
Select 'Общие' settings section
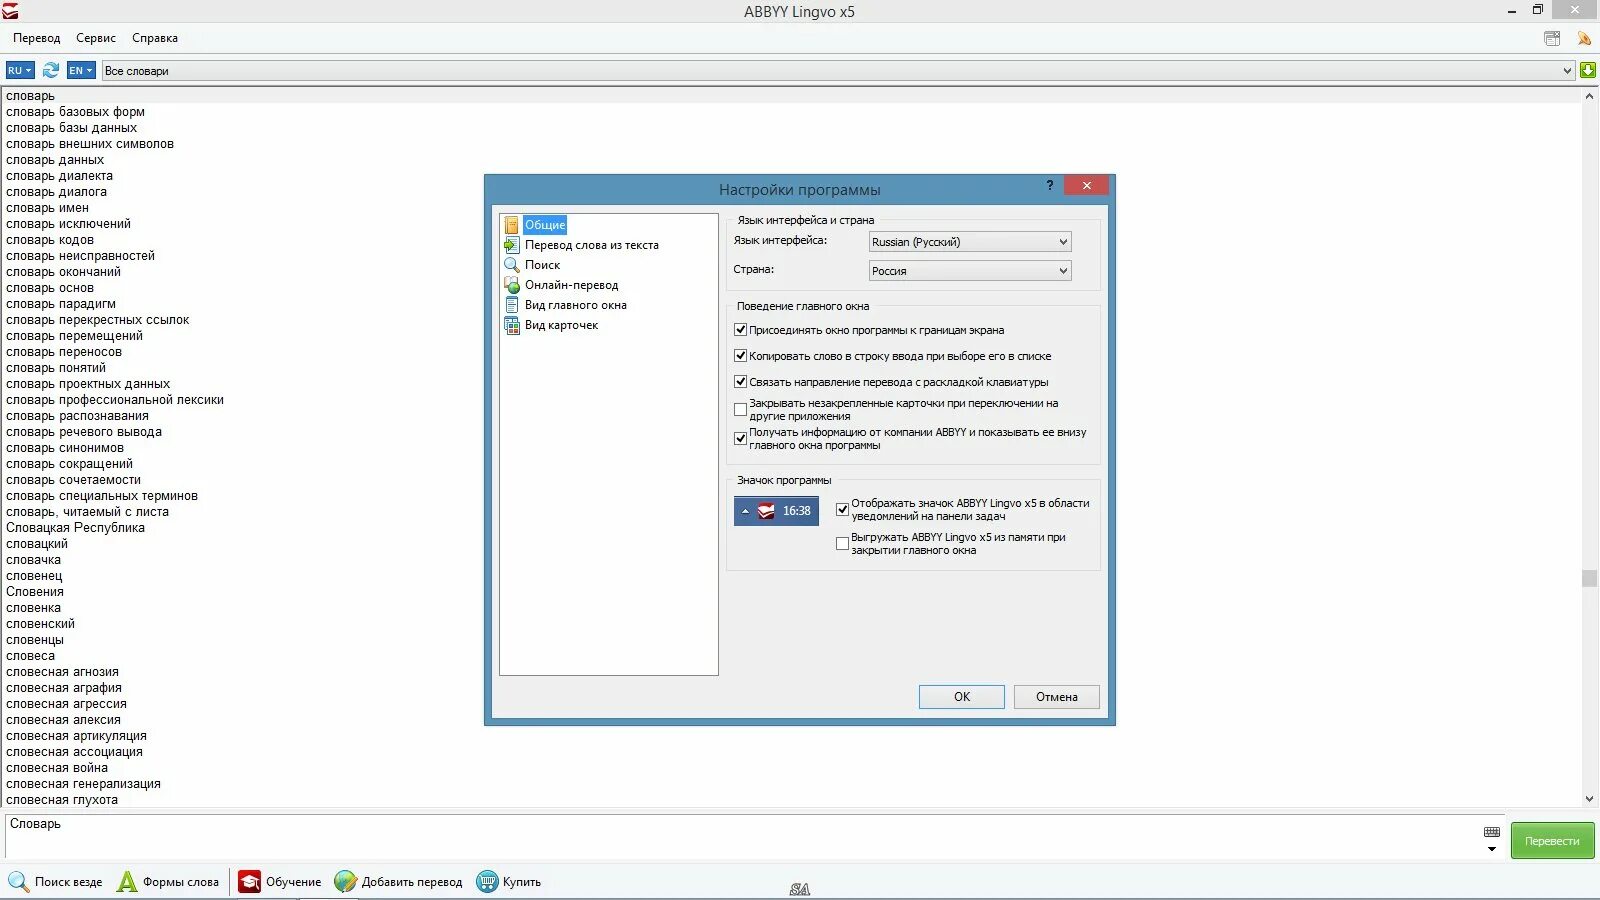click(x=545, y=225)
